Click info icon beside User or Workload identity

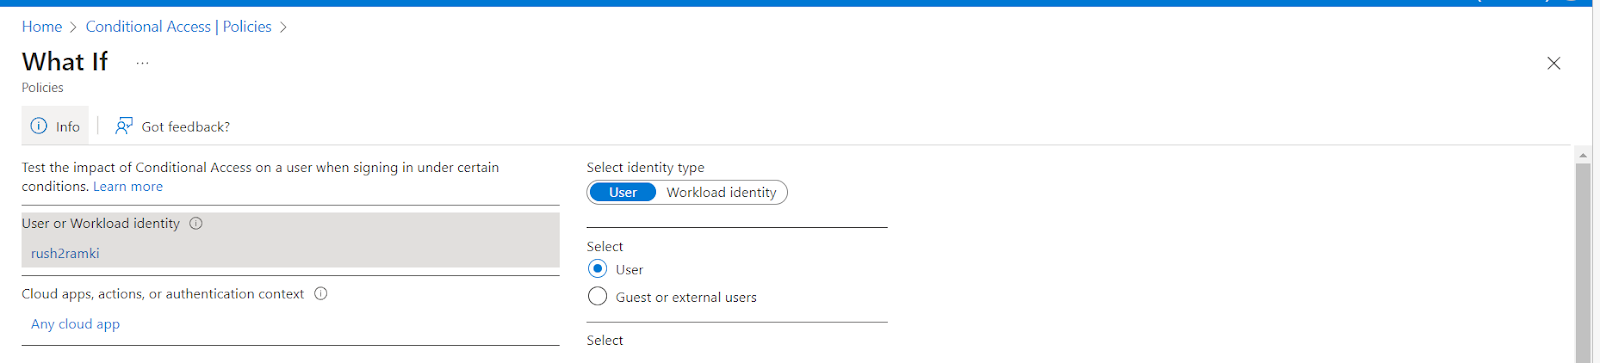[196, 223]
